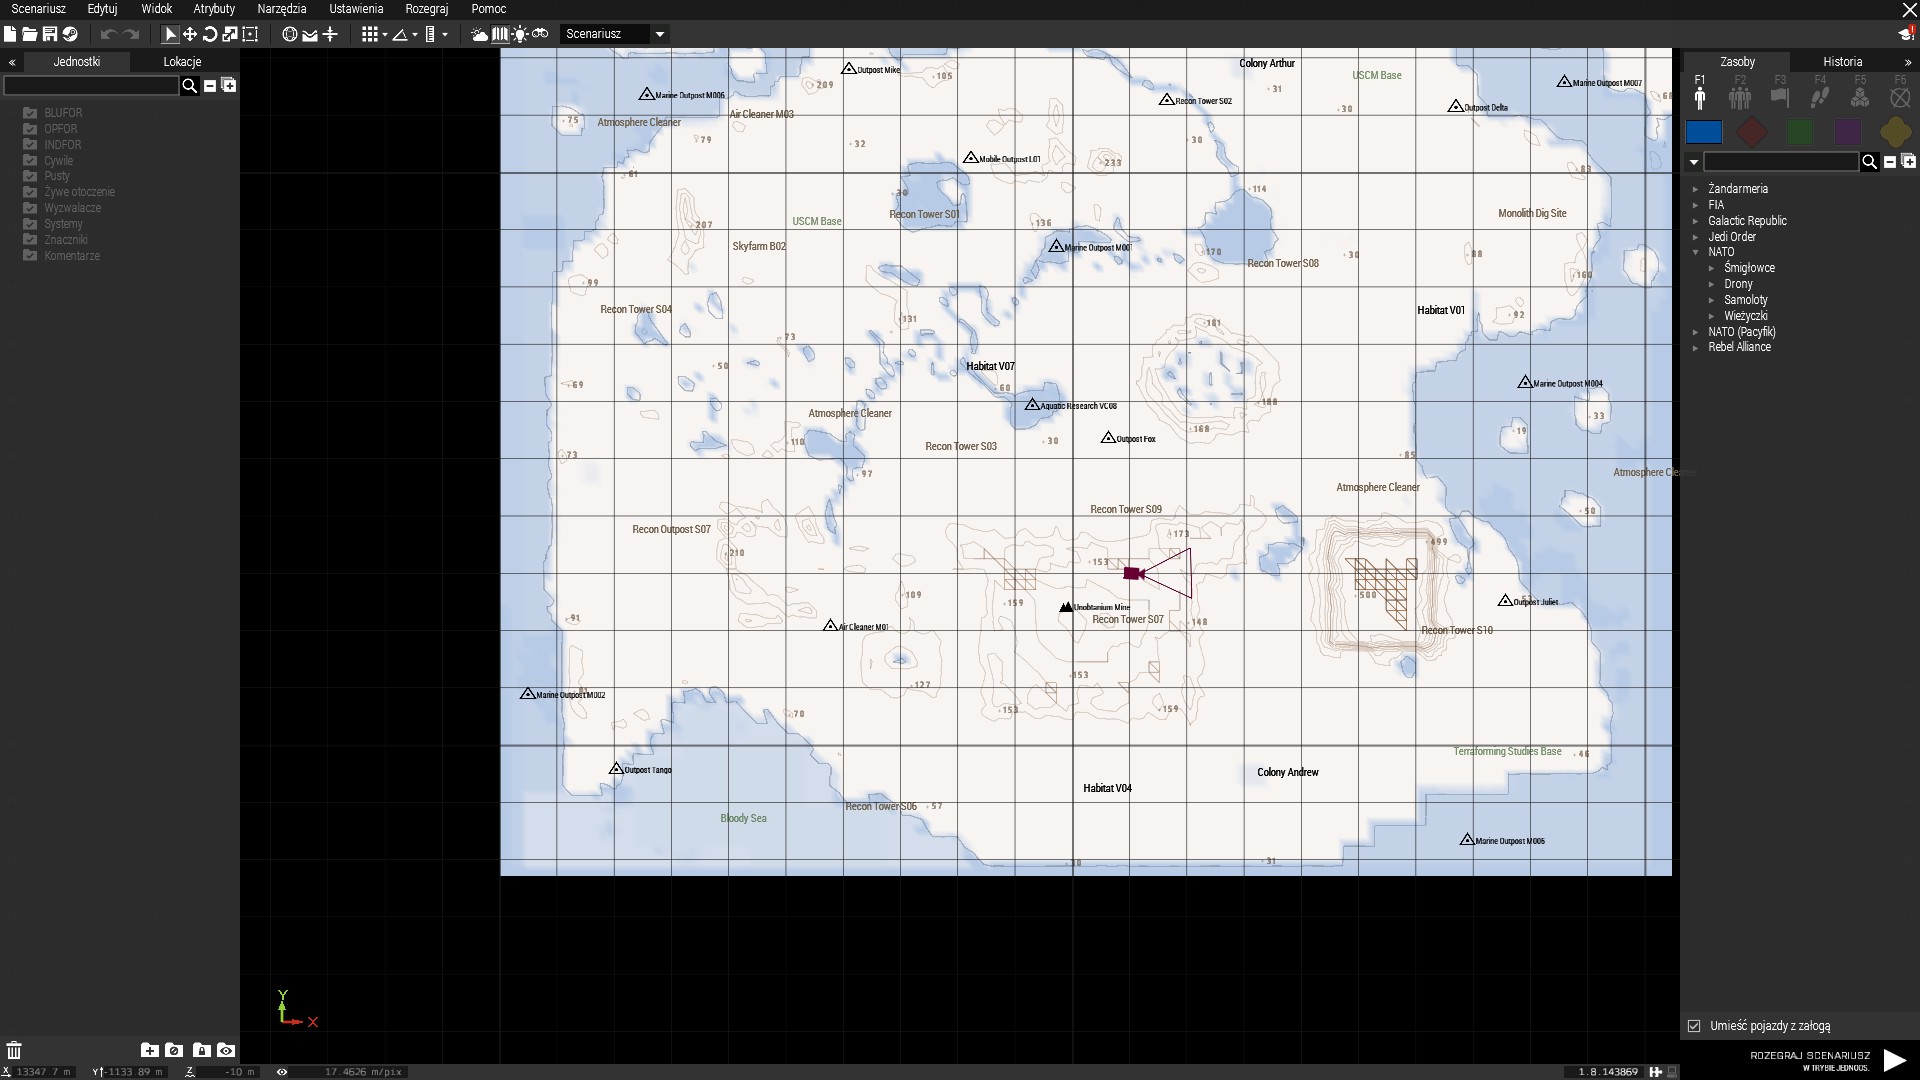
Task: Select the F2 group compositions mode
Action: (x=1740, y=93)
